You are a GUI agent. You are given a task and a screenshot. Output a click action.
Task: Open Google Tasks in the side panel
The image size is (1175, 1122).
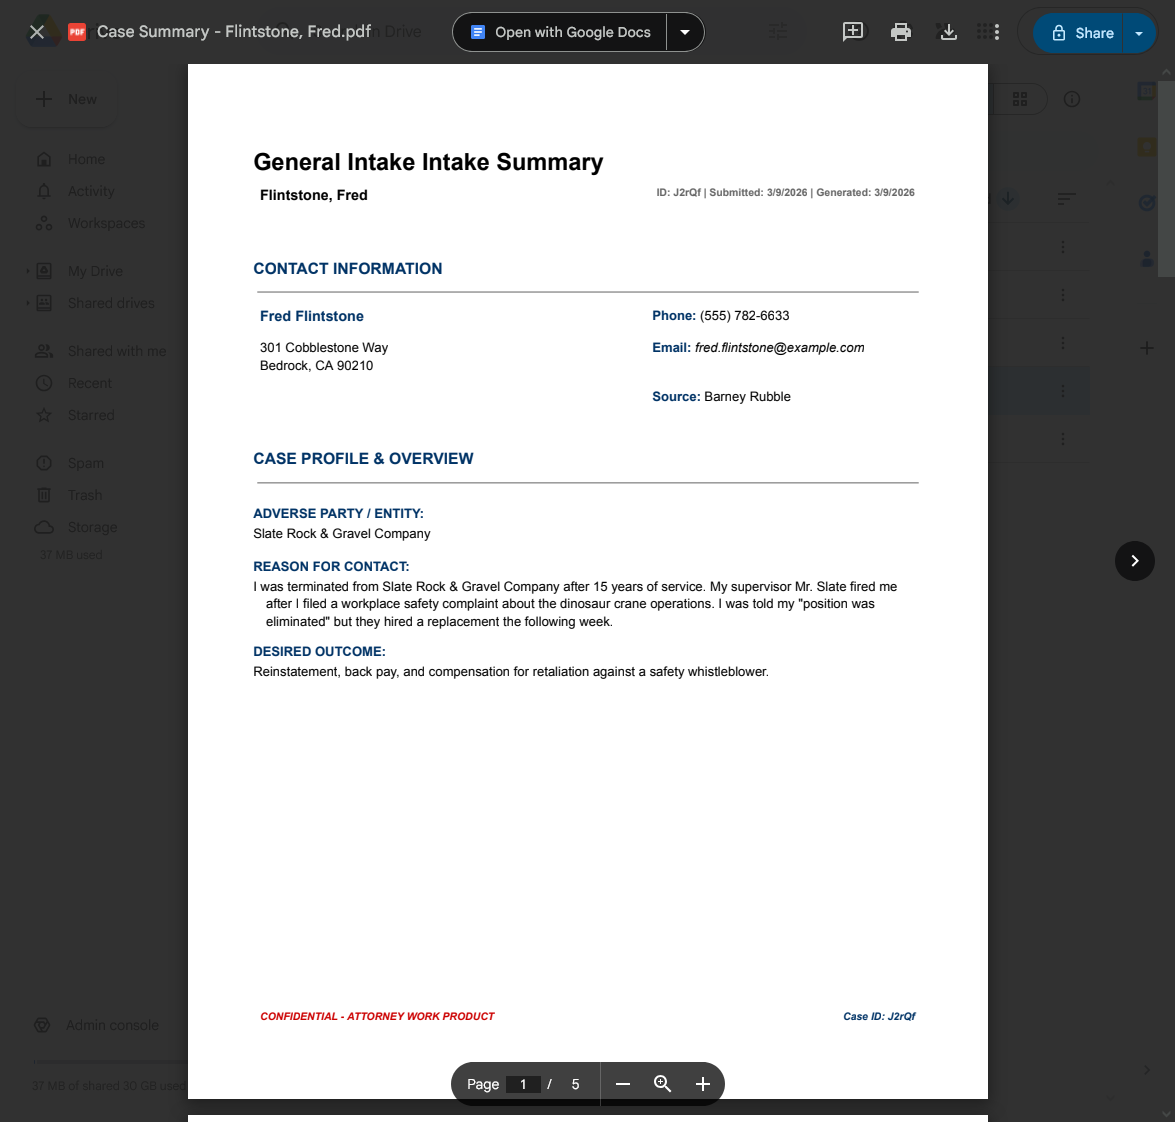click(1145, 203)
